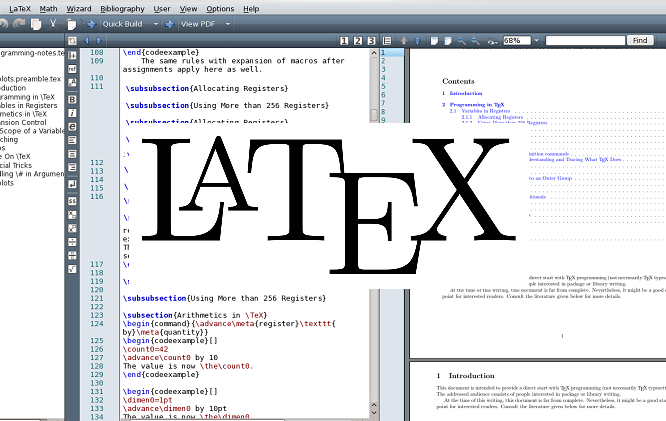Viewport: 666px width, 421px height.
Task: Jump to bookmark 3 button
Action: click(x=371, y=41)
